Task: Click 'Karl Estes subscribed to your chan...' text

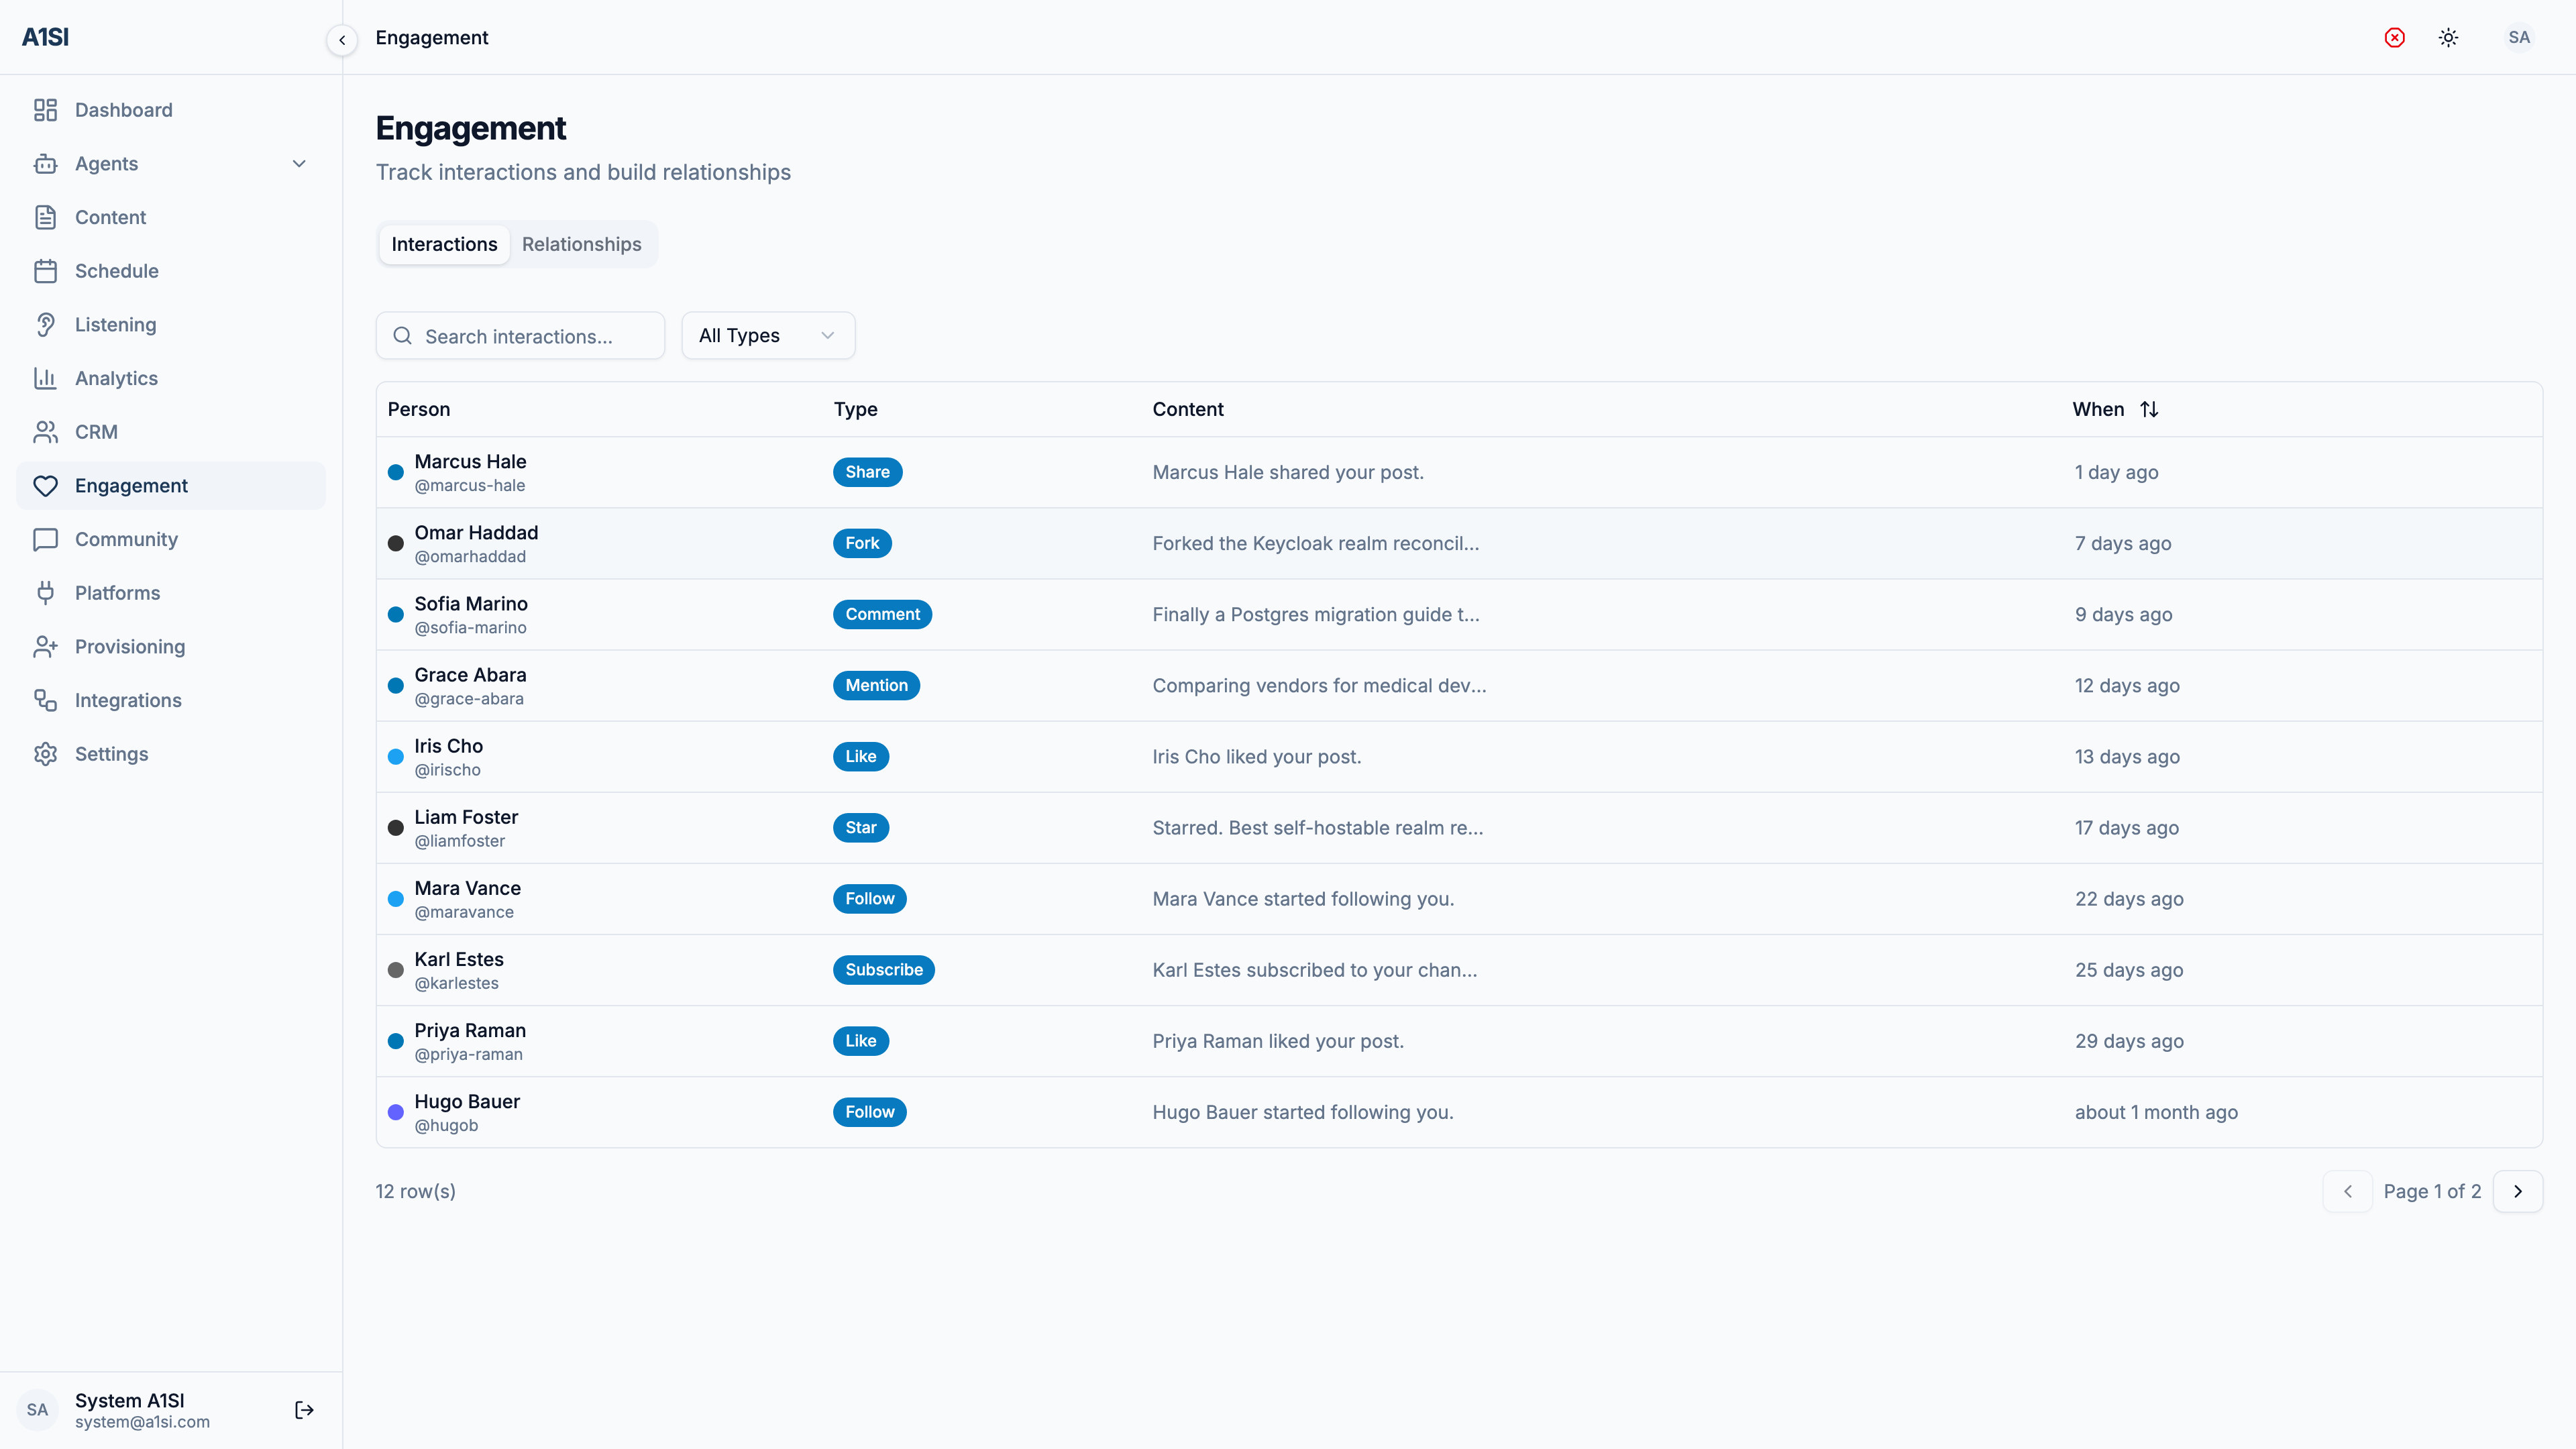Action: point(1315,970)
